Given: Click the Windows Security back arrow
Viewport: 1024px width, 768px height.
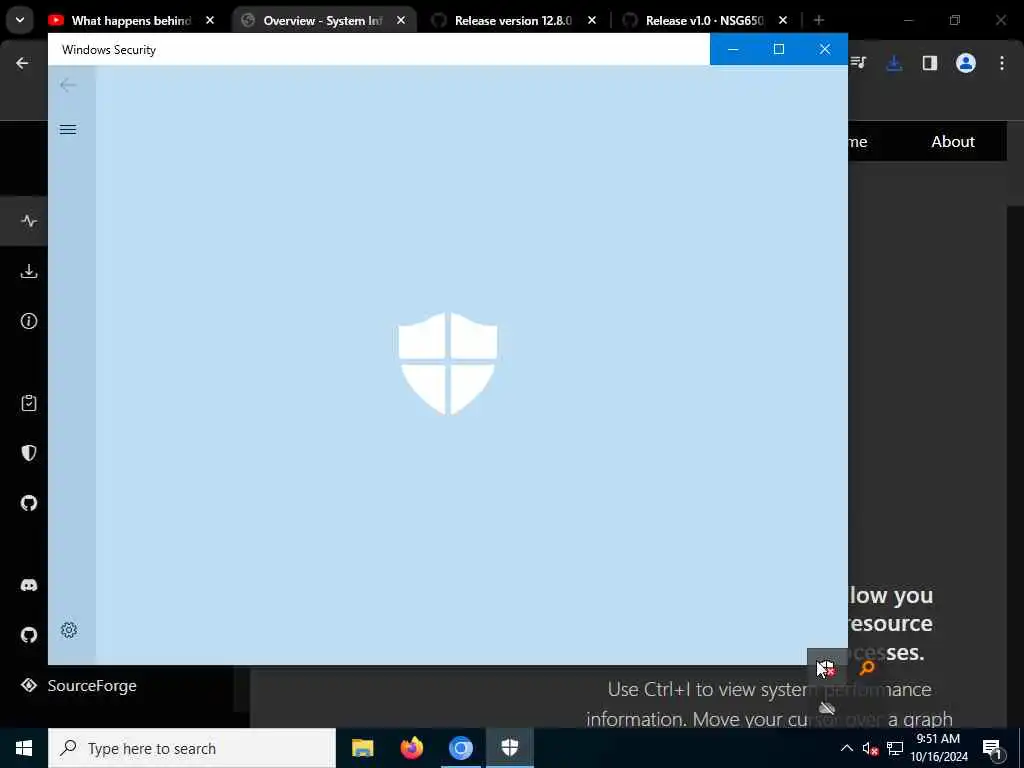Looking at the screenshot, I should [x=68, y=85].
